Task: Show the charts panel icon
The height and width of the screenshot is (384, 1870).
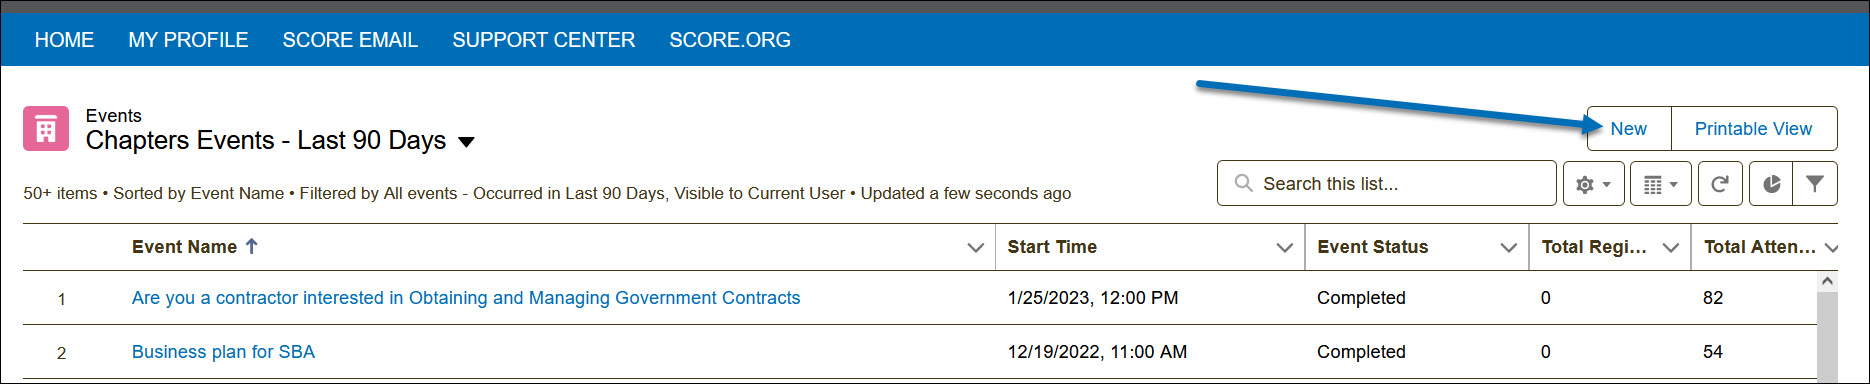Action: [1771, 184]
